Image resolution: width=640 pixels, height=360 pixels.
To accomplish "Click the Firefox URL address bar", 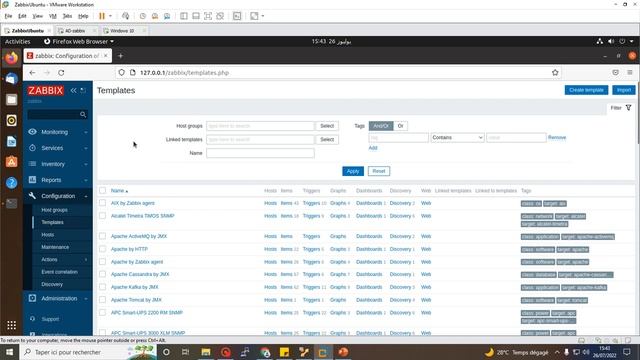I will 339,73.
